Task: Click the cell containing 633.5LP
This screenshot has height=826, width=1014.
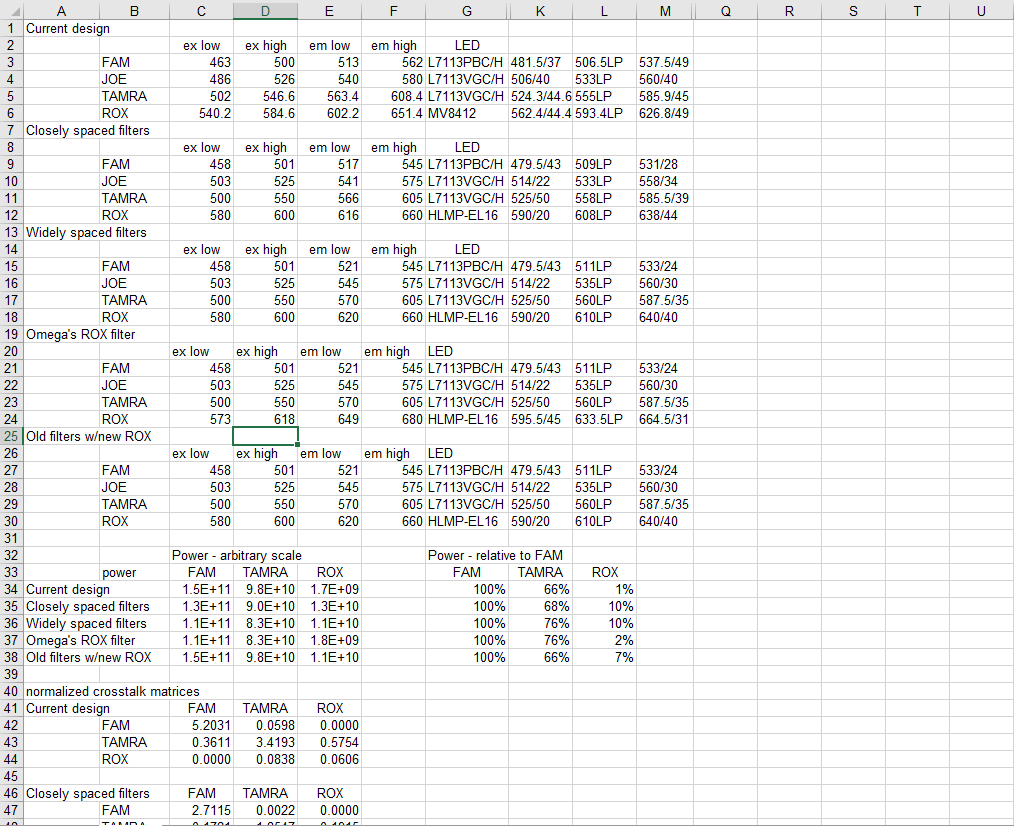Action: click(600, 419)
